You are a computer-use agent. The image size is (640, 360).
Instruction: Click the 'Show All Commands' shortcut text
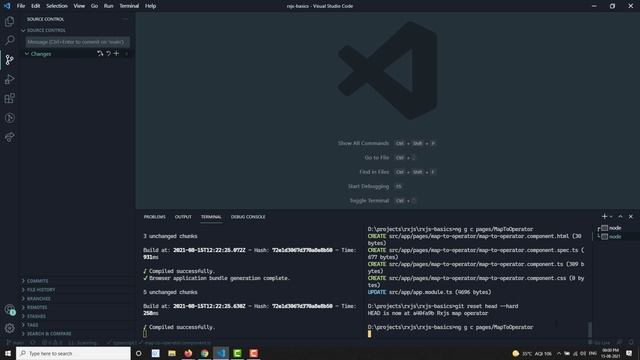[363, 143]
